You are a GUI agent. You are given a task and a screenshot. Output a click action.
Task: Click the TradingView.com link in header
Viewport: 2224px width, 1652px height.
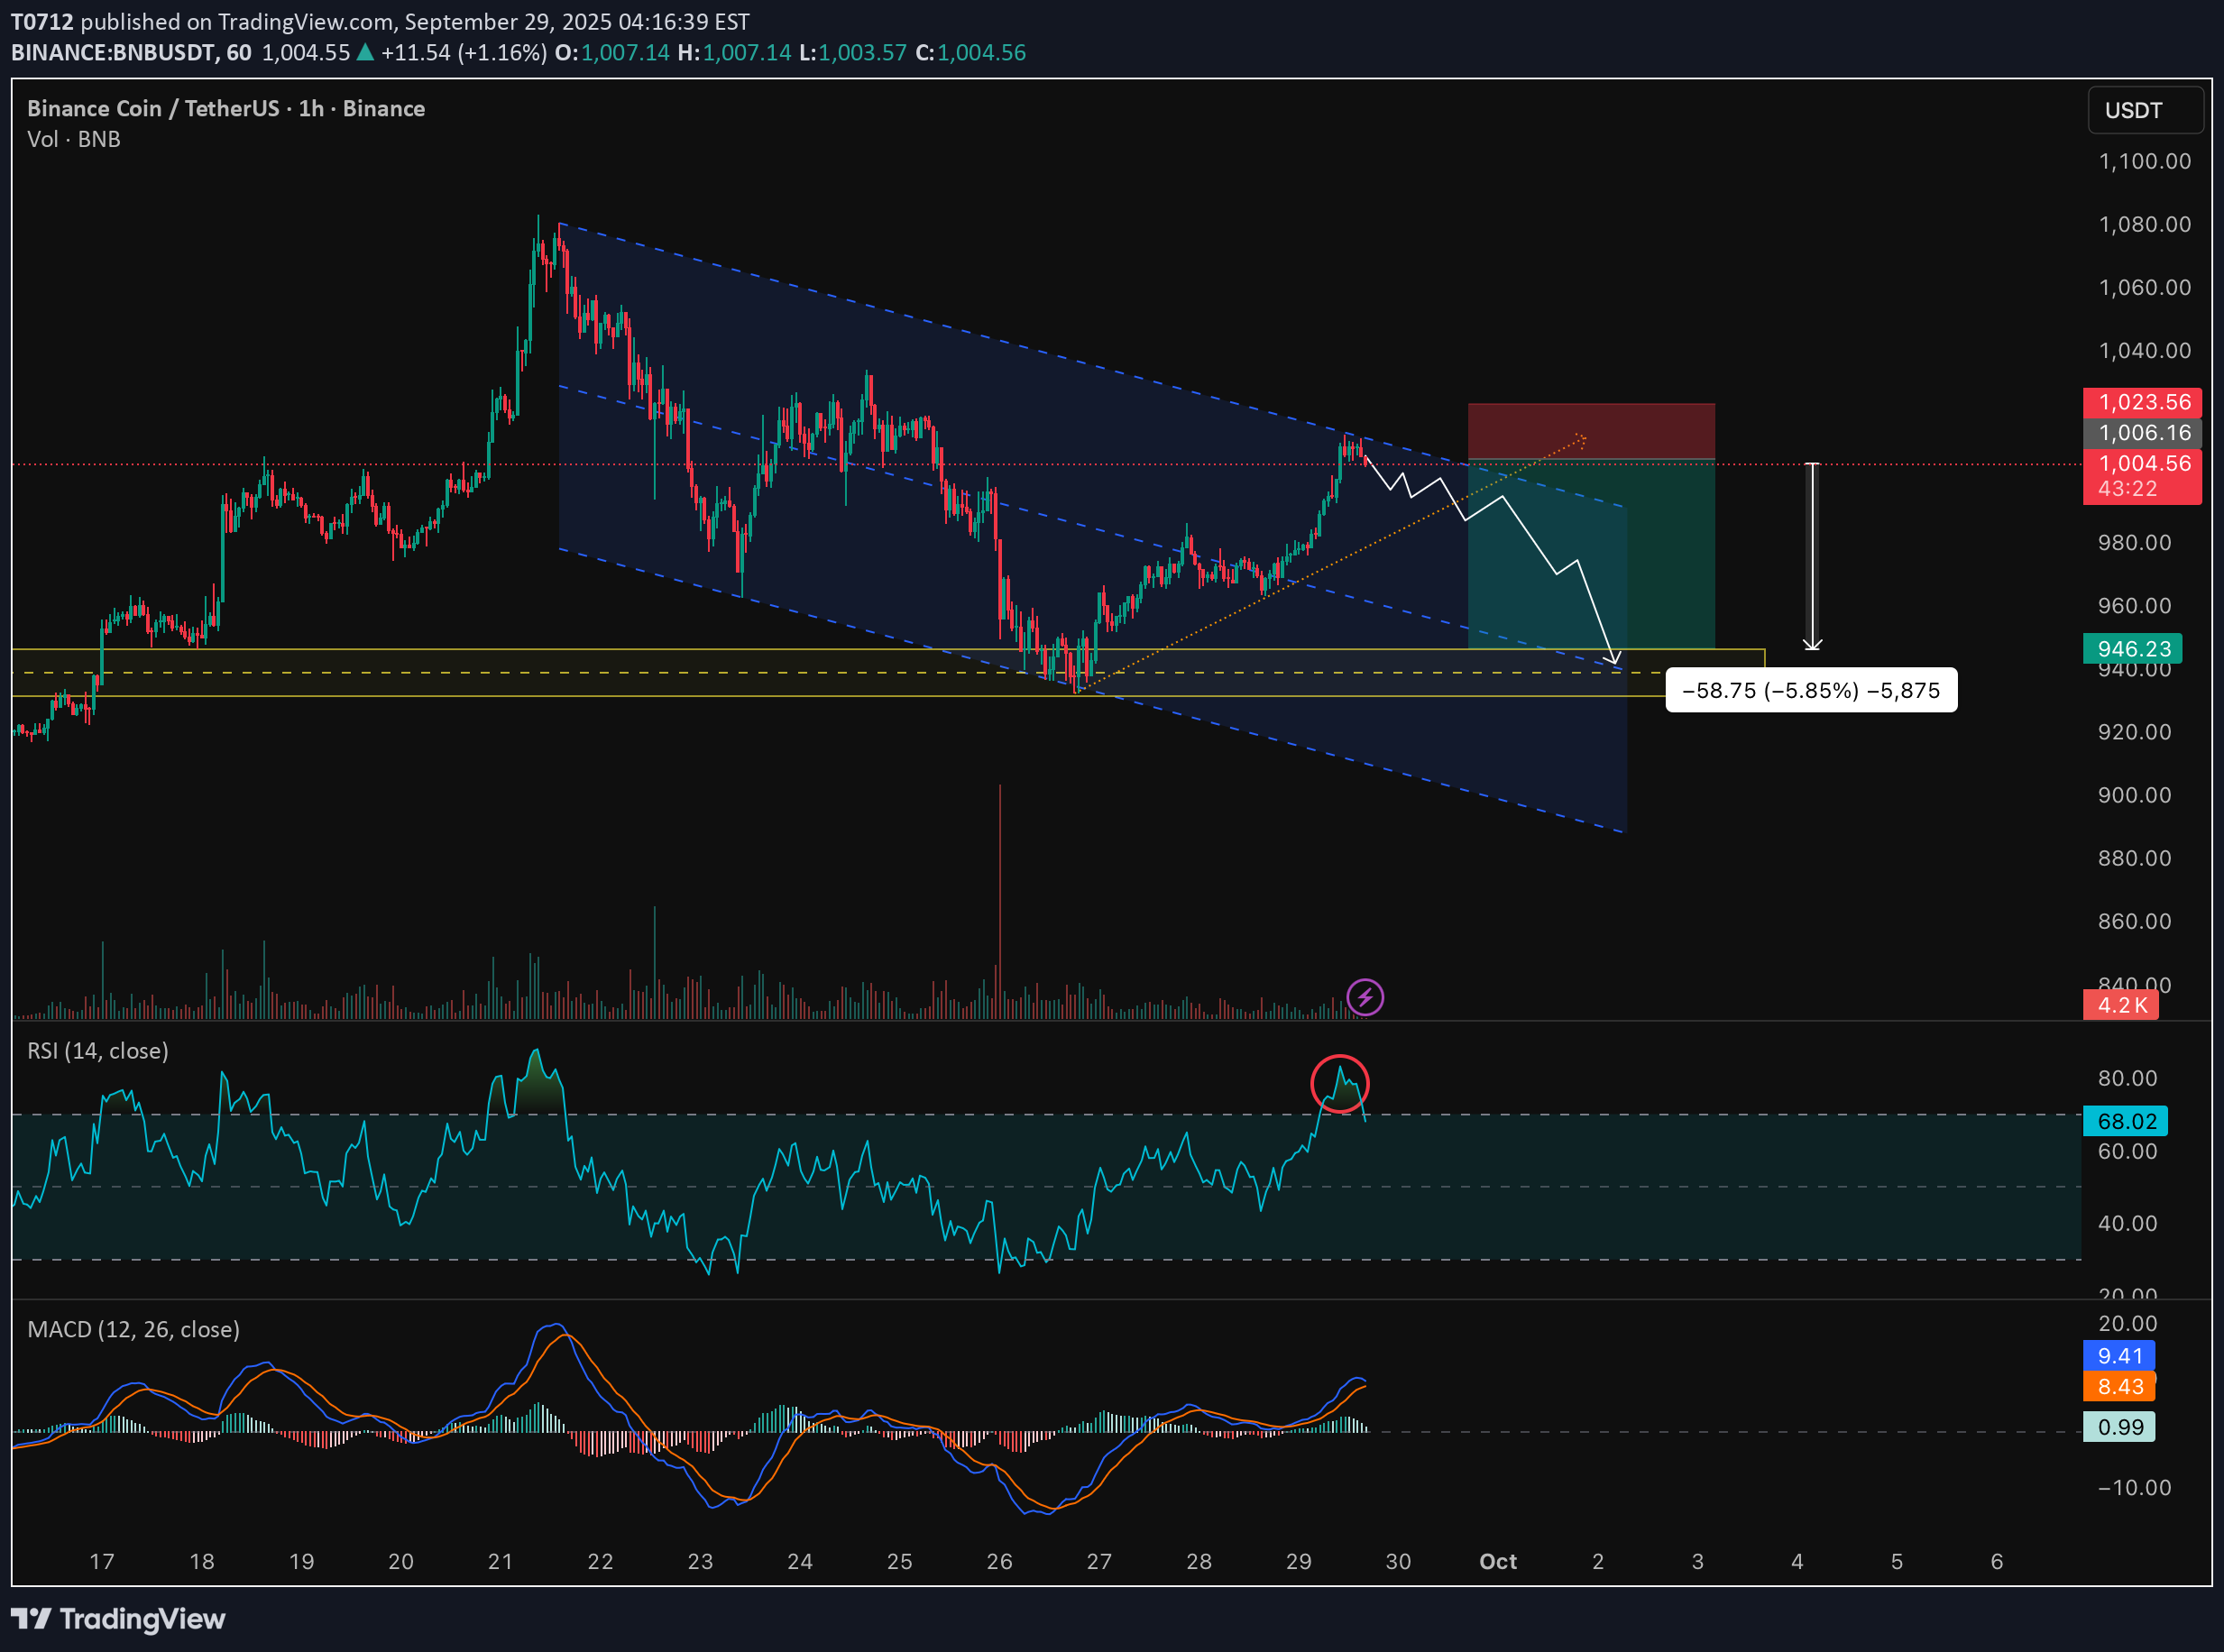(305, 21)
